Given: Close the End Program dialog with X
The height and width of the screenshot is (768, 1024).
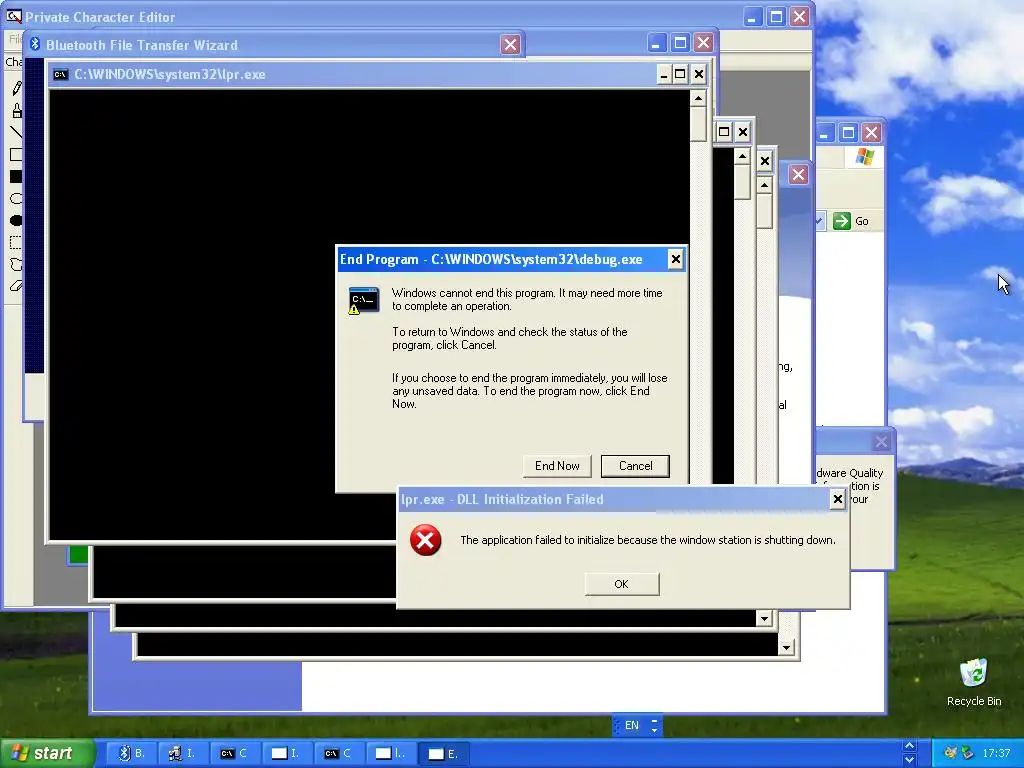Looking at the screenshot, I should coord(676,259).
